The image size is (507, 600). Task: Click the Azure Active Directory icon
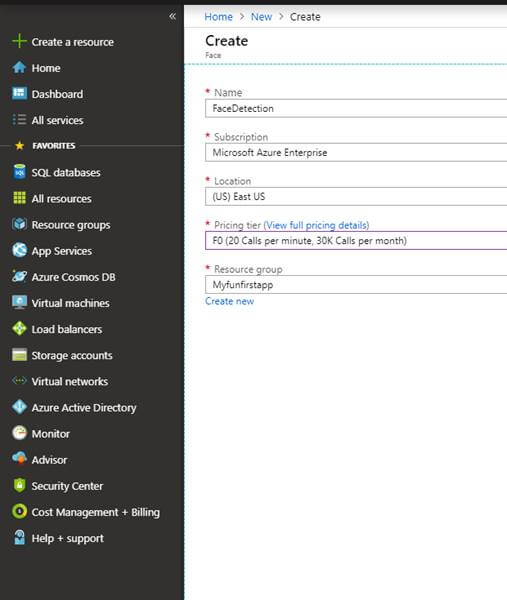click(x=19, y=407)
